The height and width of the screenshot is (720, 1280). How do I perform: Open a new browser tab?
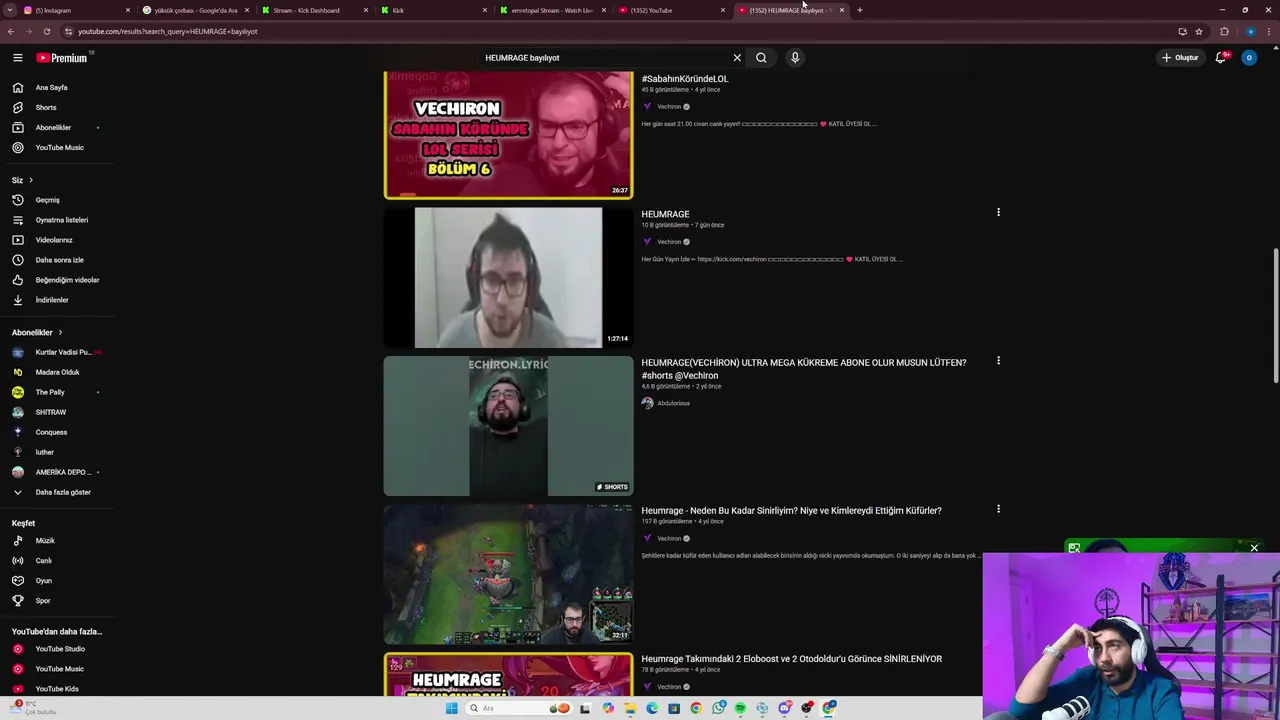pyautogui.click(x=859, y=10)
